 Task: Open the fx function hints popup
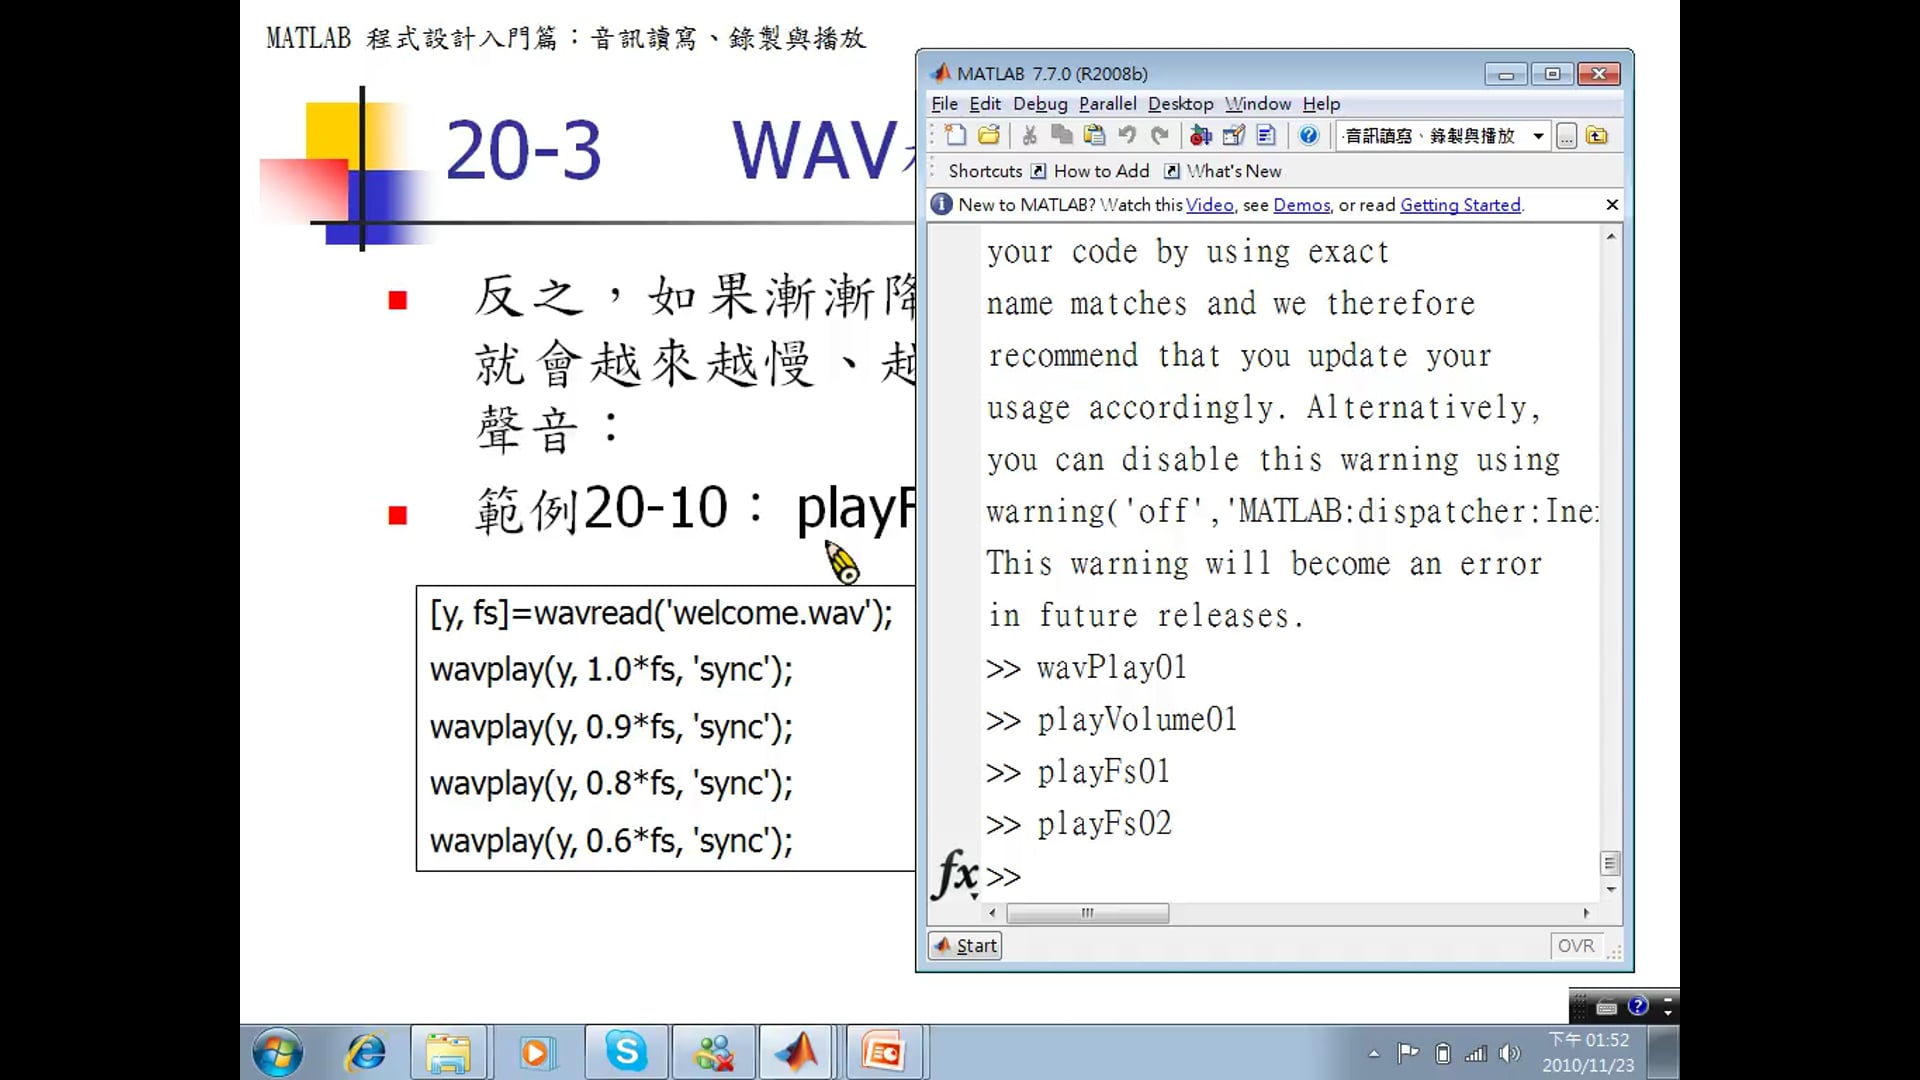tap(956, 876)
